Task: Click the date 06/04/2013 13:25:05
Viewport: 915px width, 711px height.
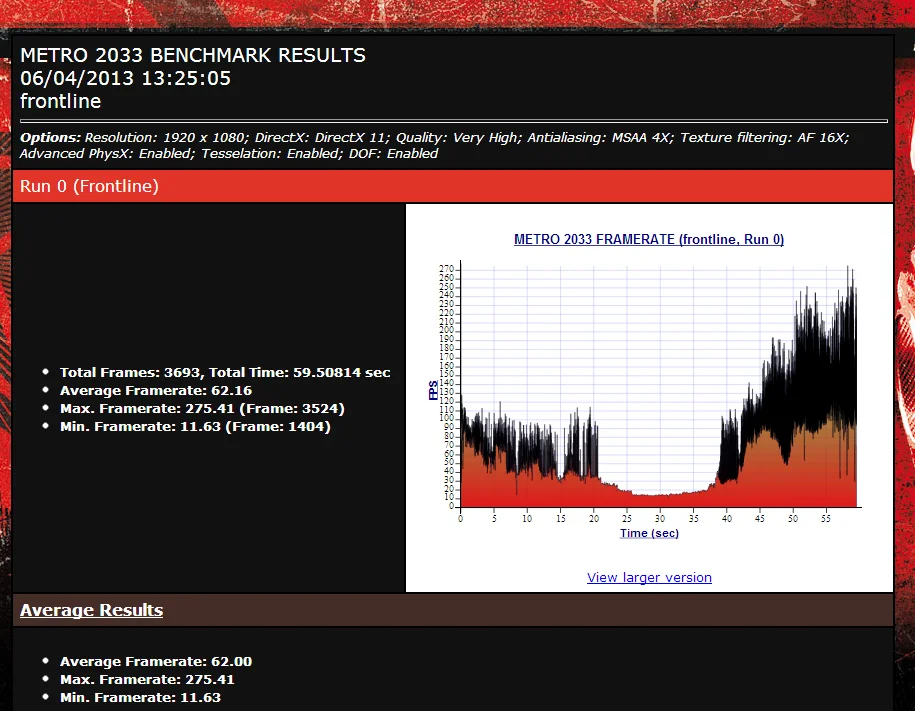Action: pyautogui.click(x=125, y=78)
